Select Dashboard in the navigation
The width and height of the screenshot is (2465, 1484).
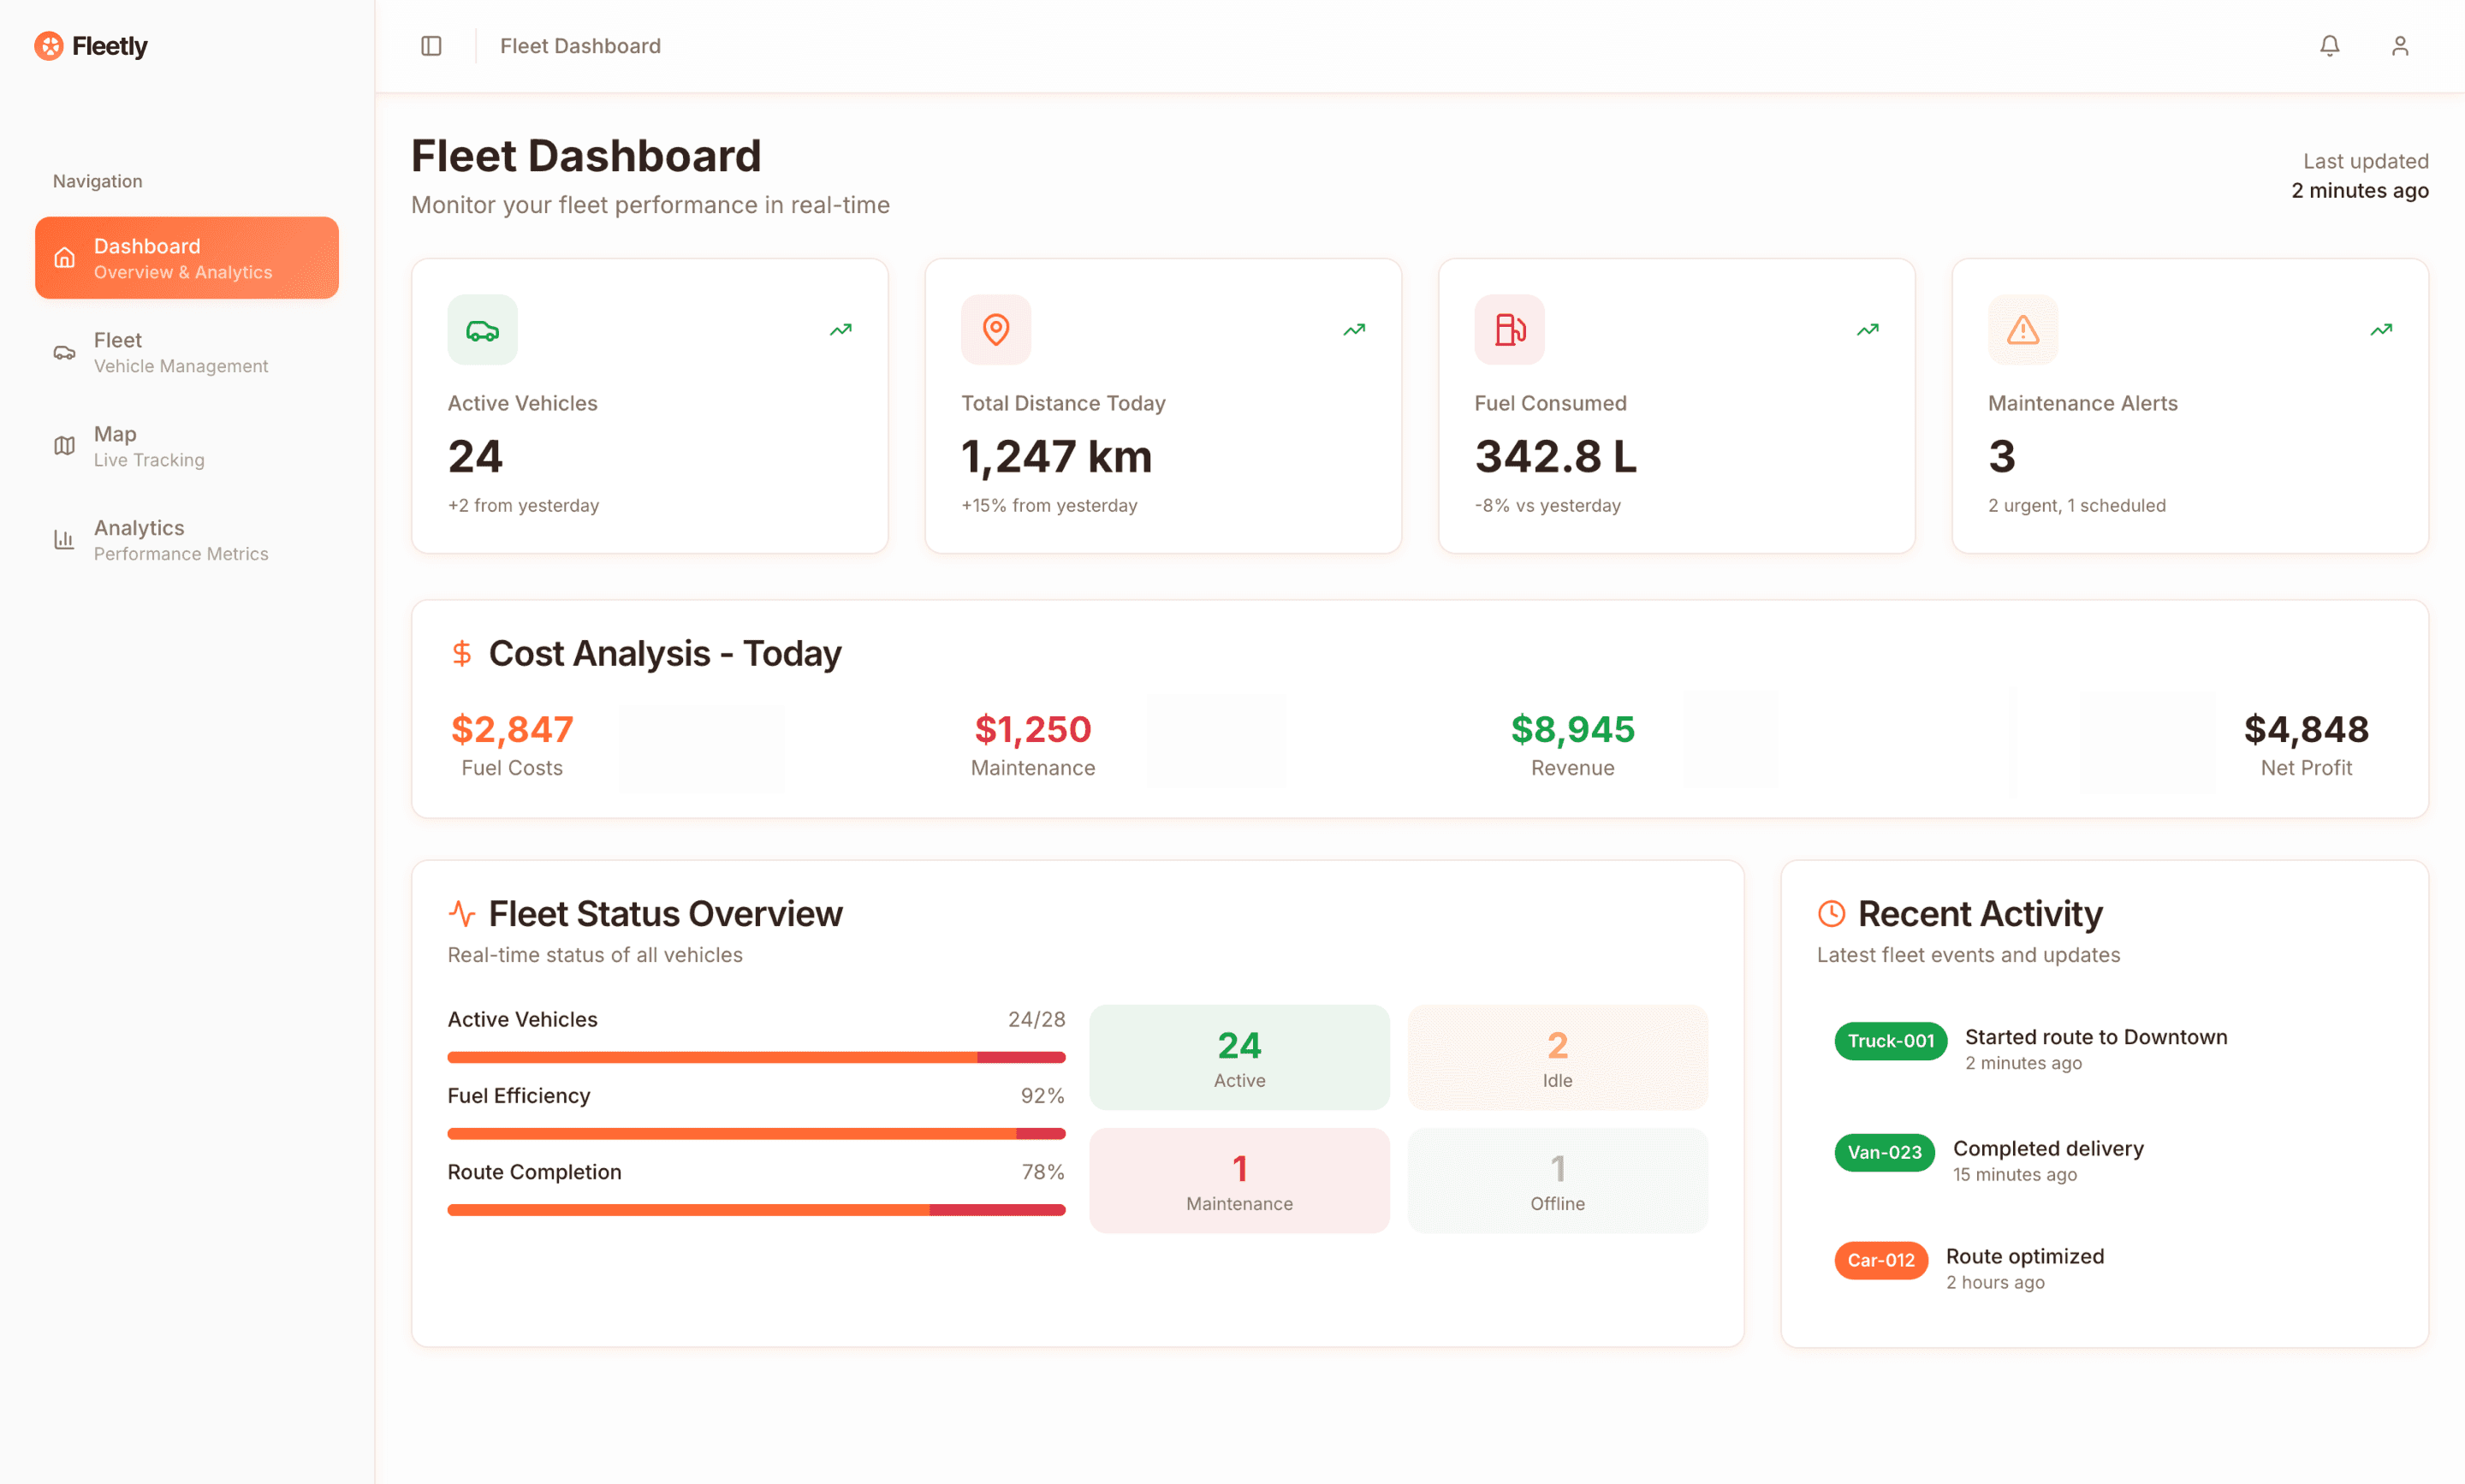point(187,258)
